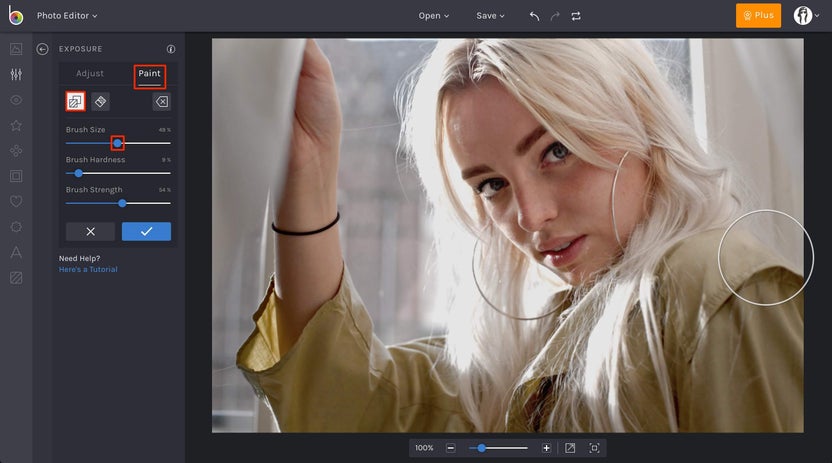Switch to the Adjust tab

click(90, 74)
